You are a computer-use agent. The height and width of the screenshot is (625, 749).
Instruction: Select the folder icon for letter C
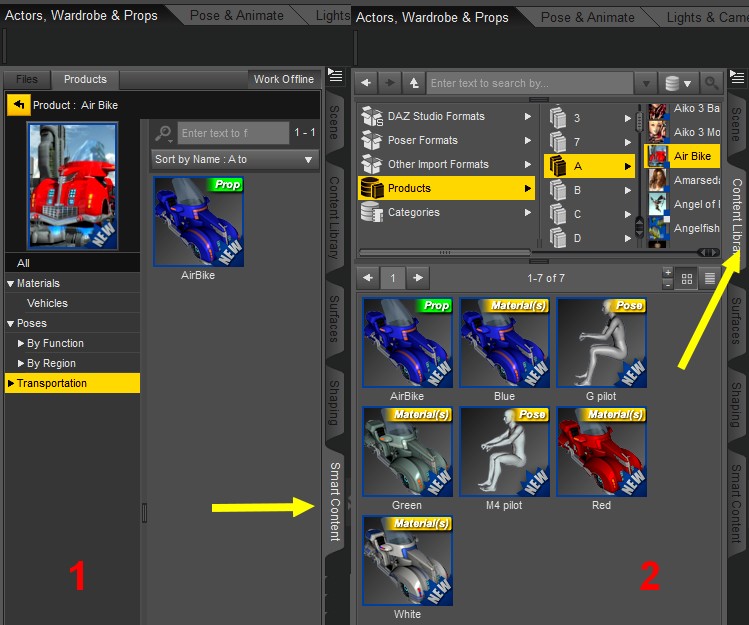(557, 214)
